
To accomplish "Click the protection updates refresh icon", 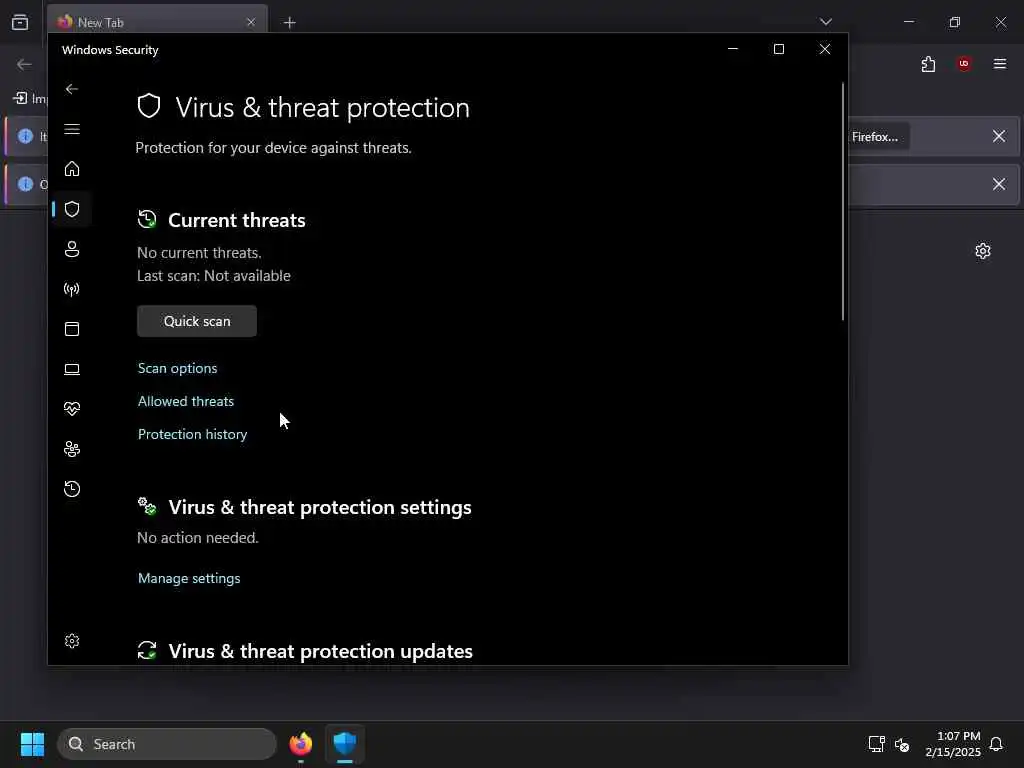I will tap(147, 650).
